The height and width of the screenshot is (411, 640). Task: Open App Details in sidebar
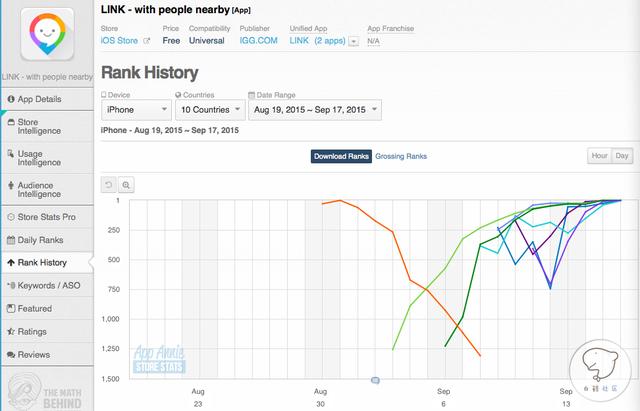40,99
